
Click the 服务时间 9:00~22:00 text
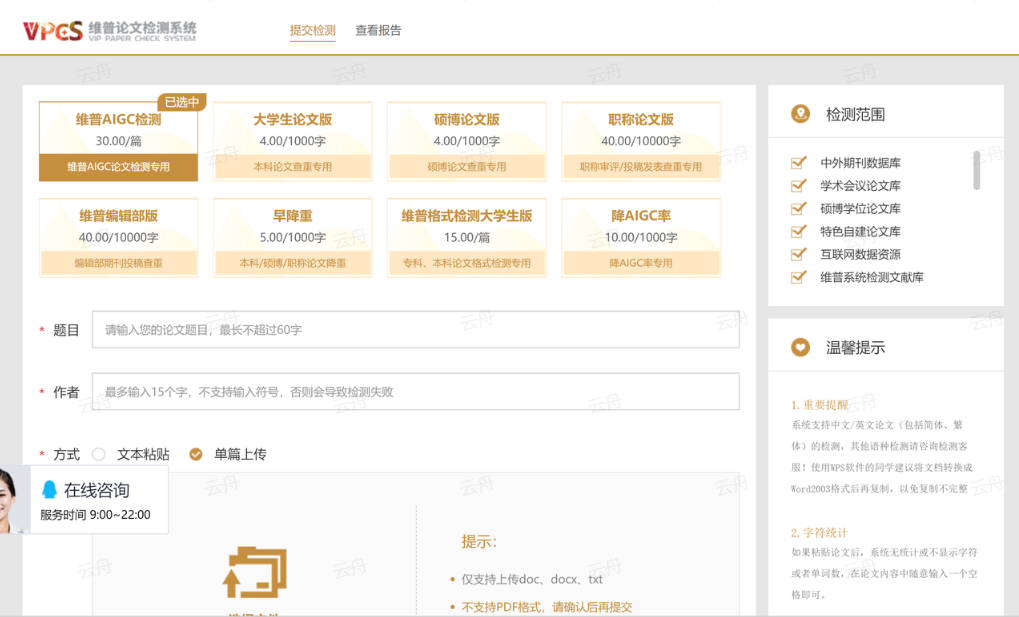(95, 515)
